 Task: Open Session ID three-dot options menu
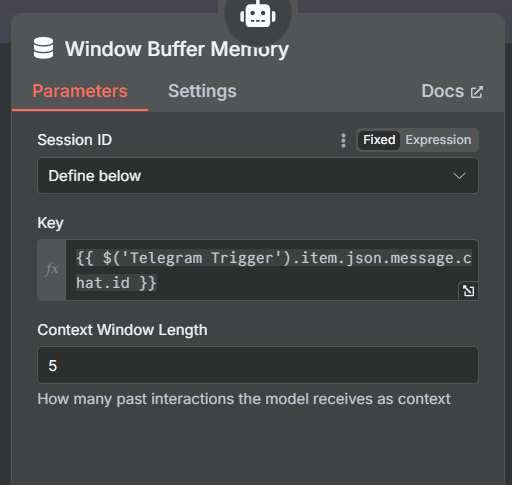(x=343, y=140)
